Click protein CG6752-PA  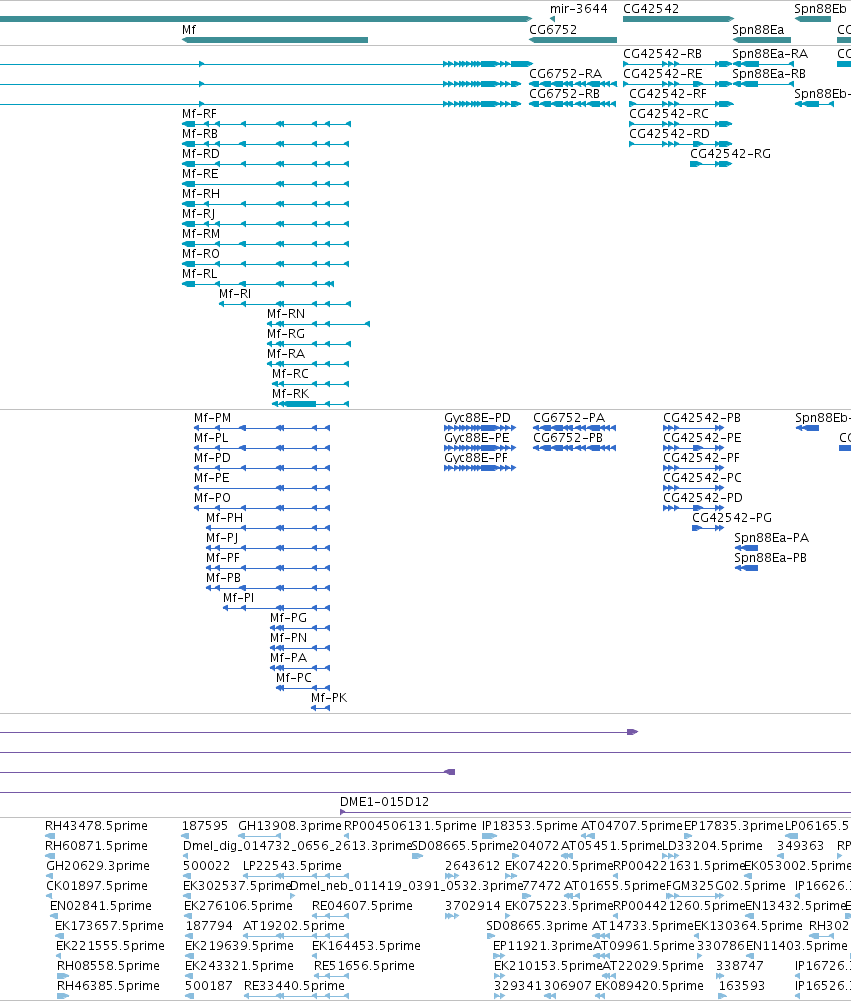coord(568,418)
